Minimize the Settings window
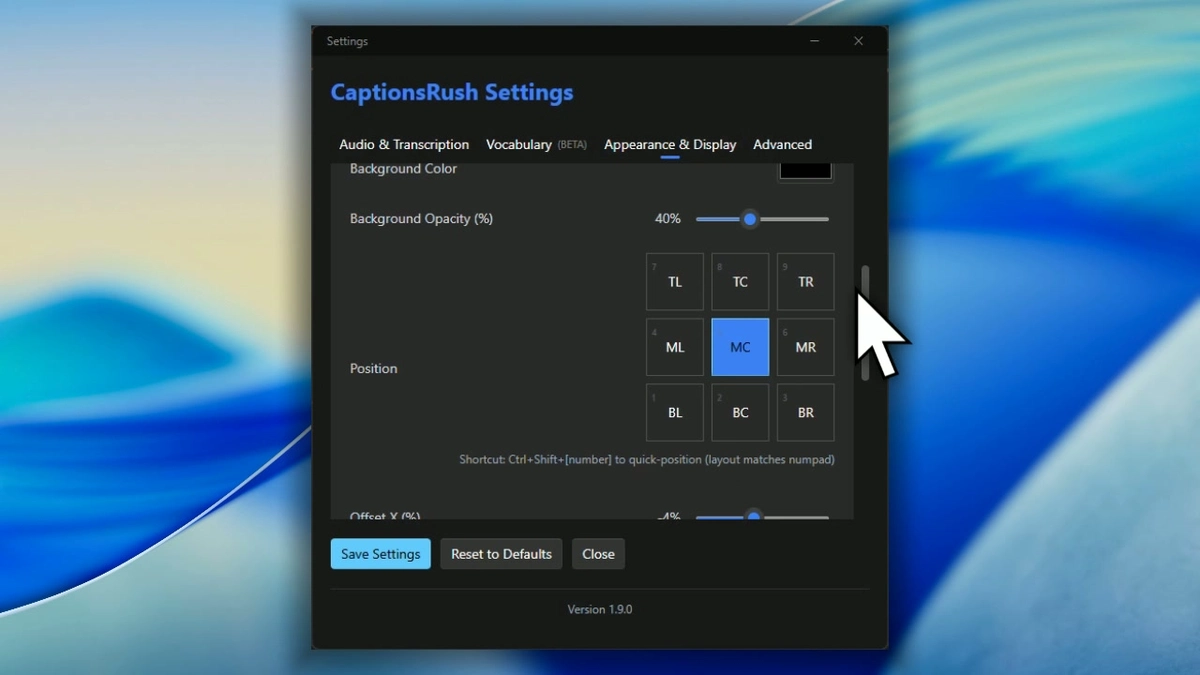Screen dimensions: 1200x675 pyautogui.click(x=815, y=41)
